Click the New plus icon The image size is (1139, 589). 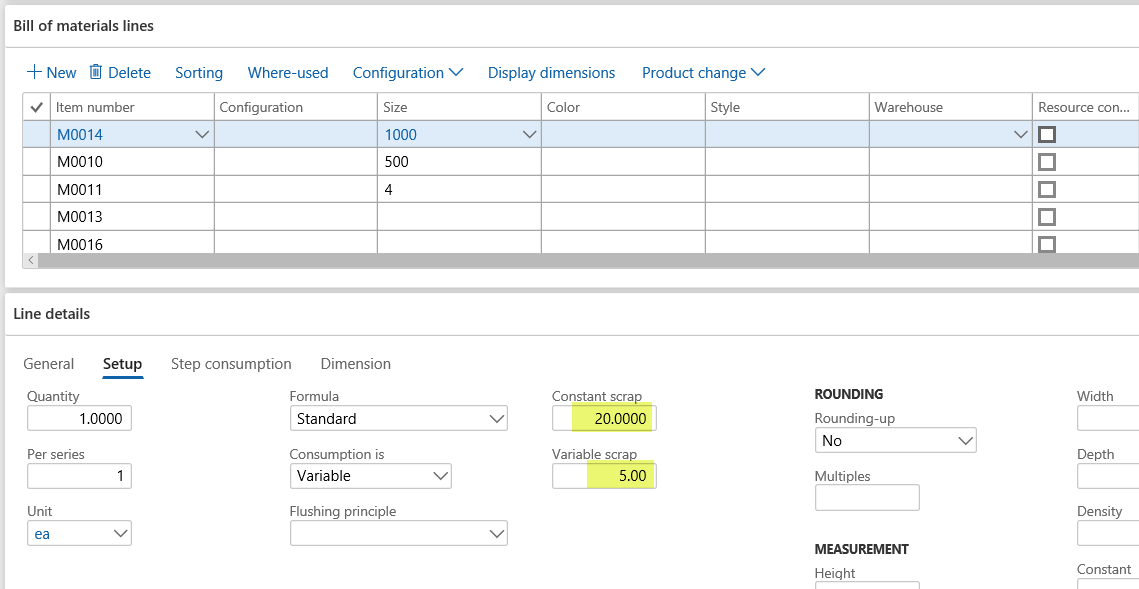[x=34, y=72]
